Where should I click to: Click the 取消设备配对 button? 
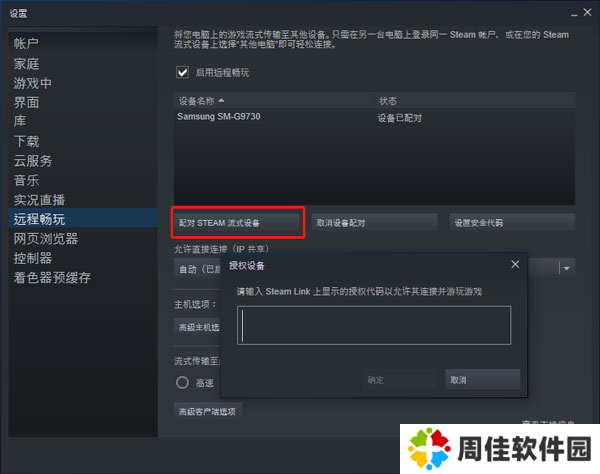373,222
